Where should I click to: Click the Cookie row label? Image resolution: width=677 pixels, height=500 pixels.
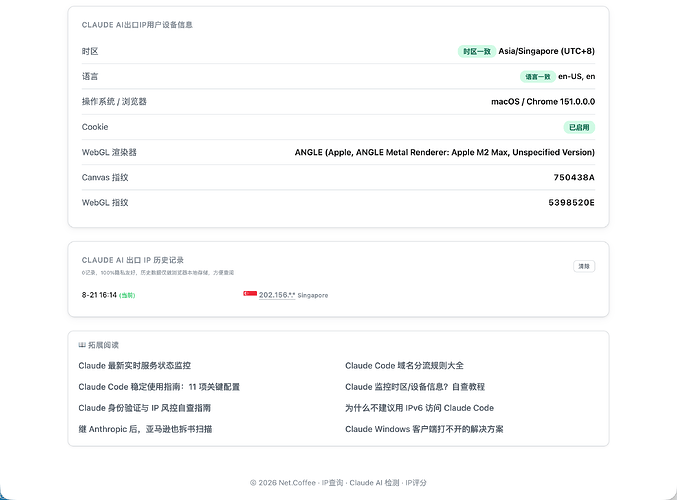click(95, 127)
